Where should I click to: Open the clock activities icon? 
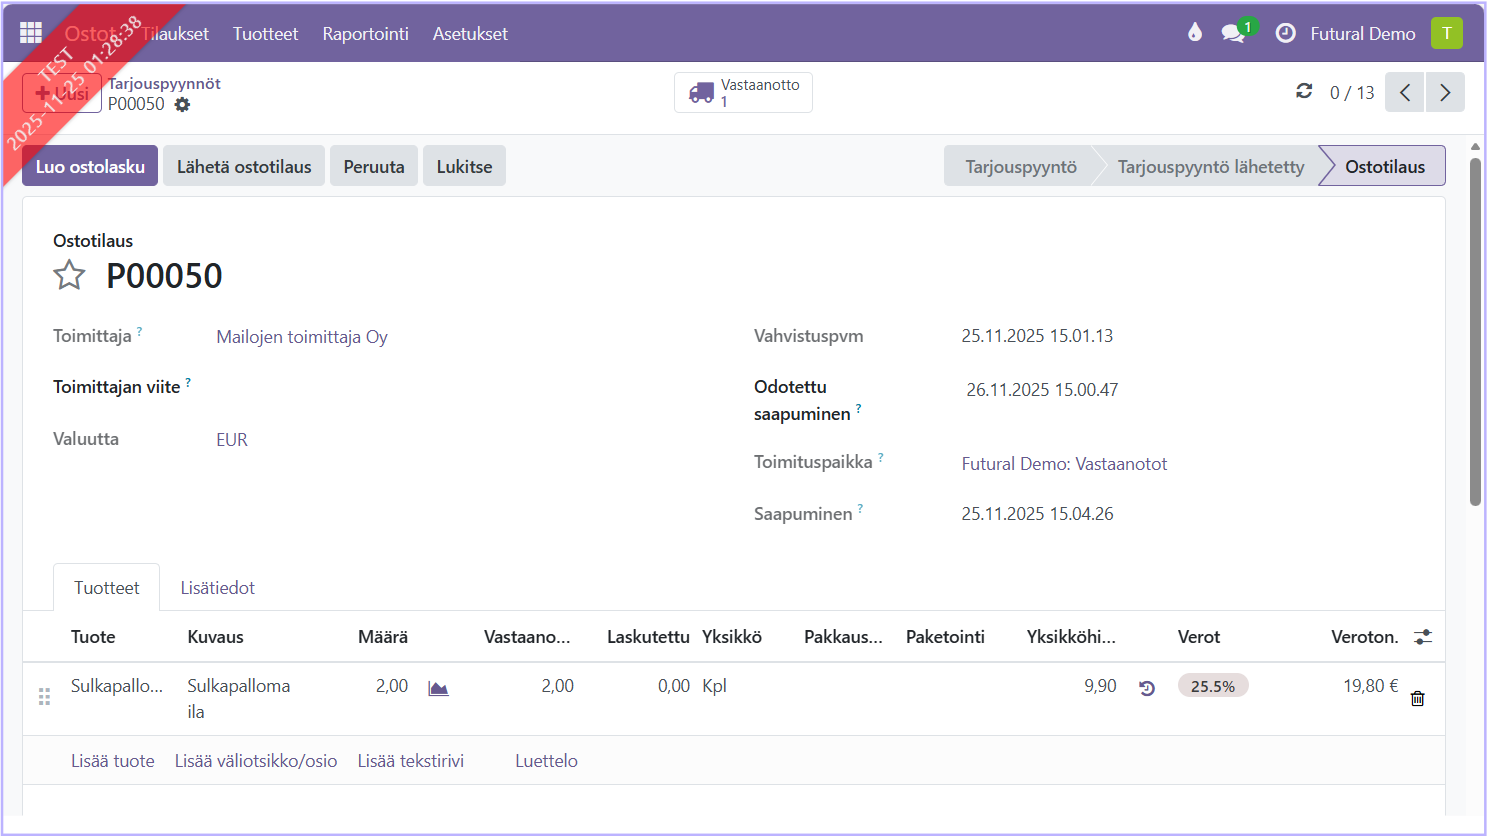1285,33
